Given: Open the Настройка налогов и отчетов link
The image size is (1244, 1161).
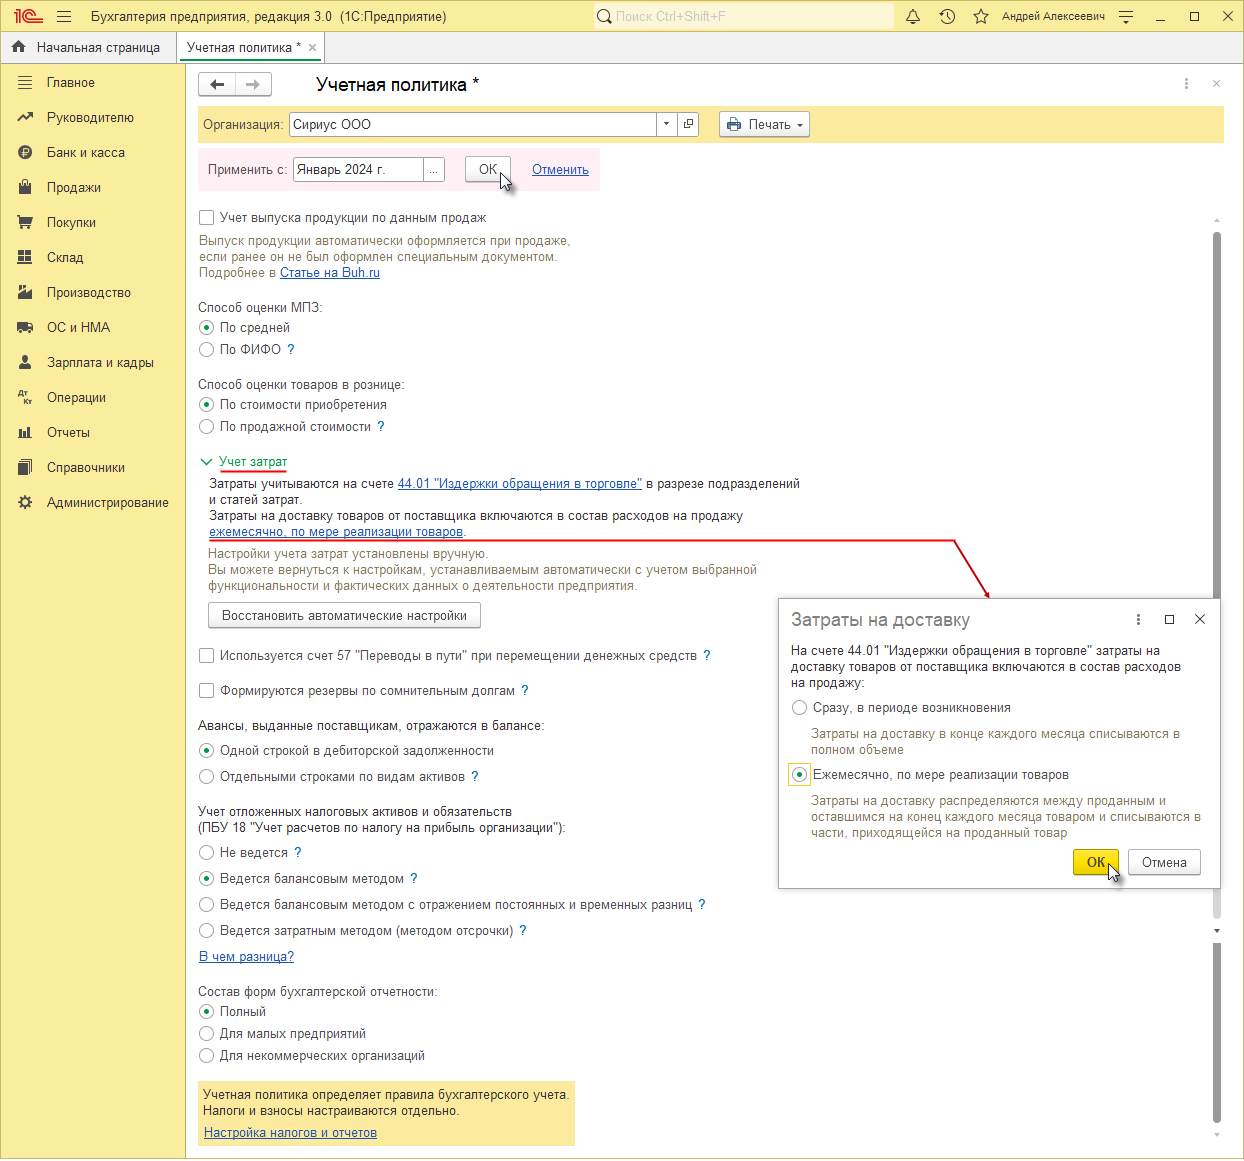Looking at the screenshot, I should [x=290, y=1133].
